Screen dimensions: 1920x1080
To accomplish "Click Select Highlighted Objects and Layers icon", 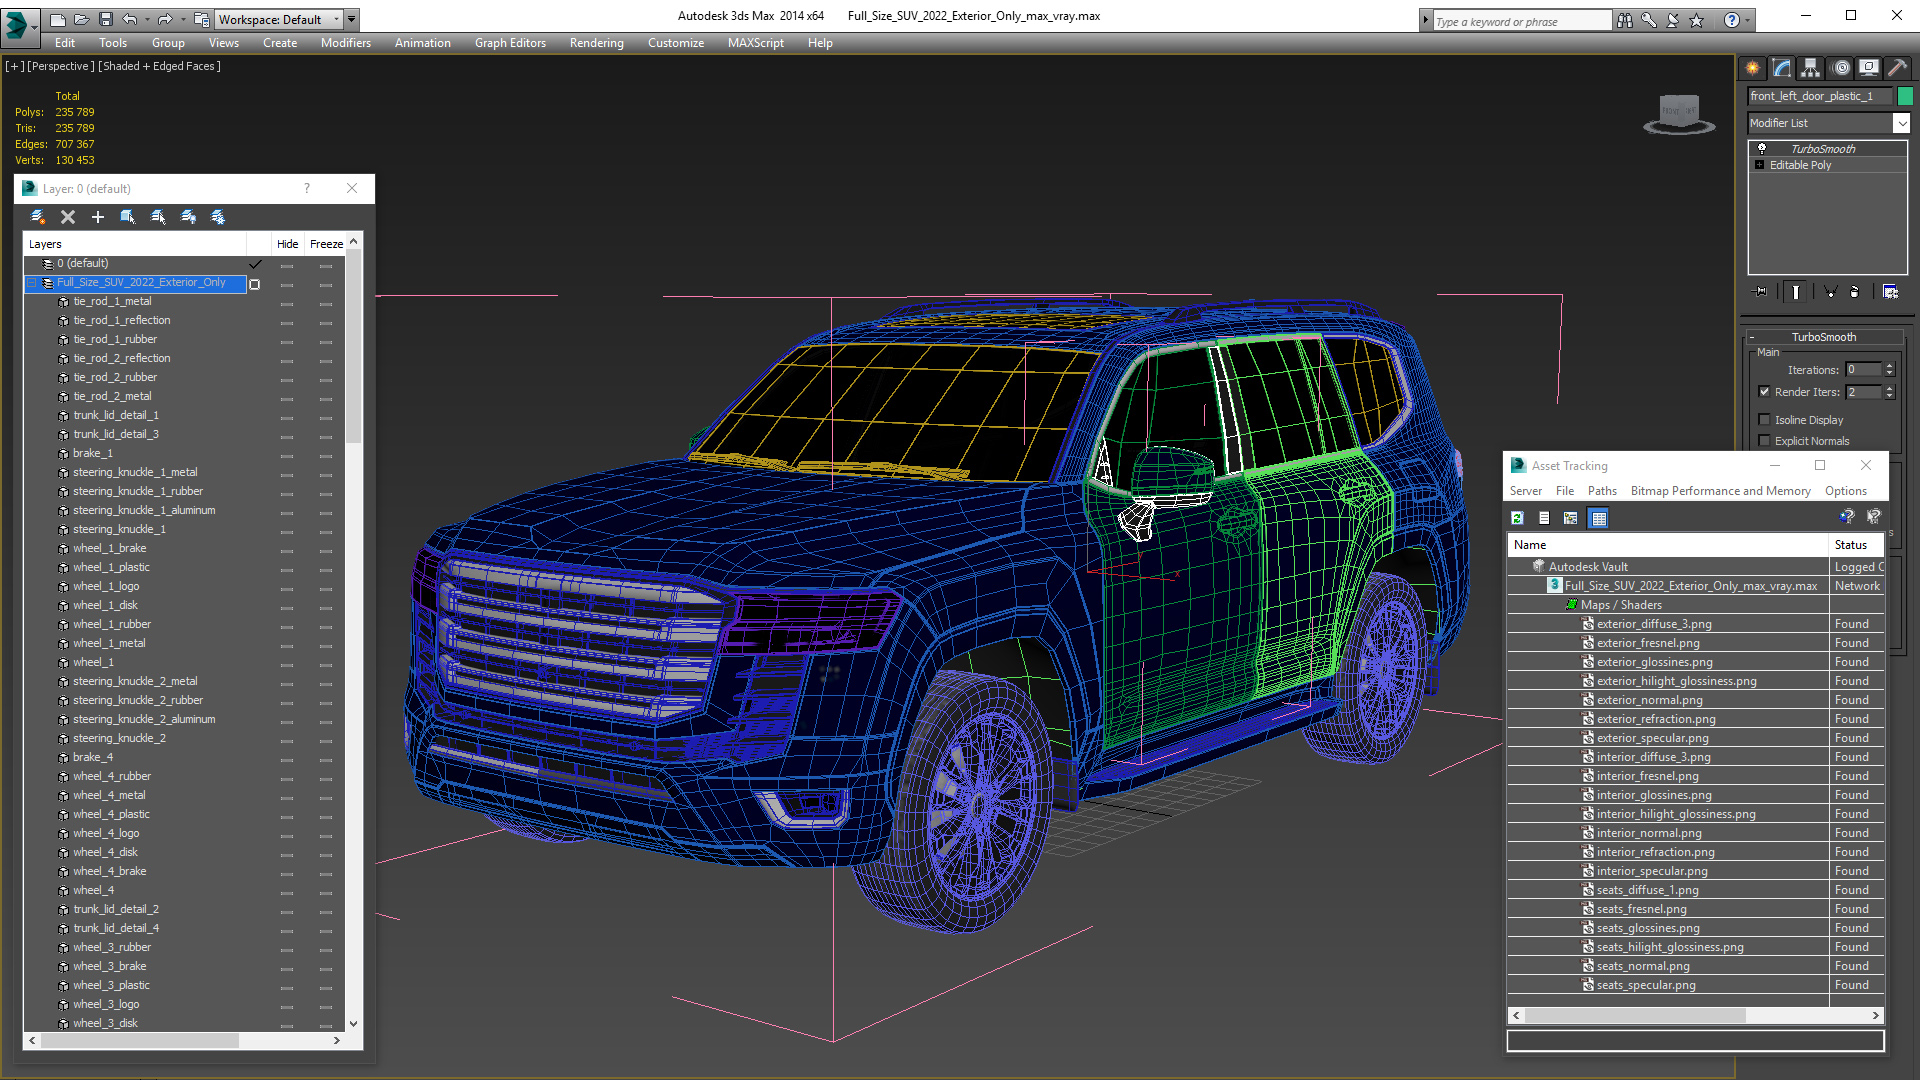I will coord(128,217).
